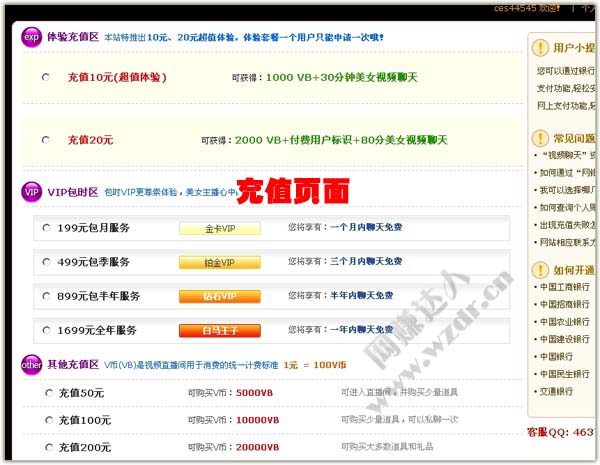Select the 充值50元 radio button
600x465 pixels.
[x=49, y=393]
